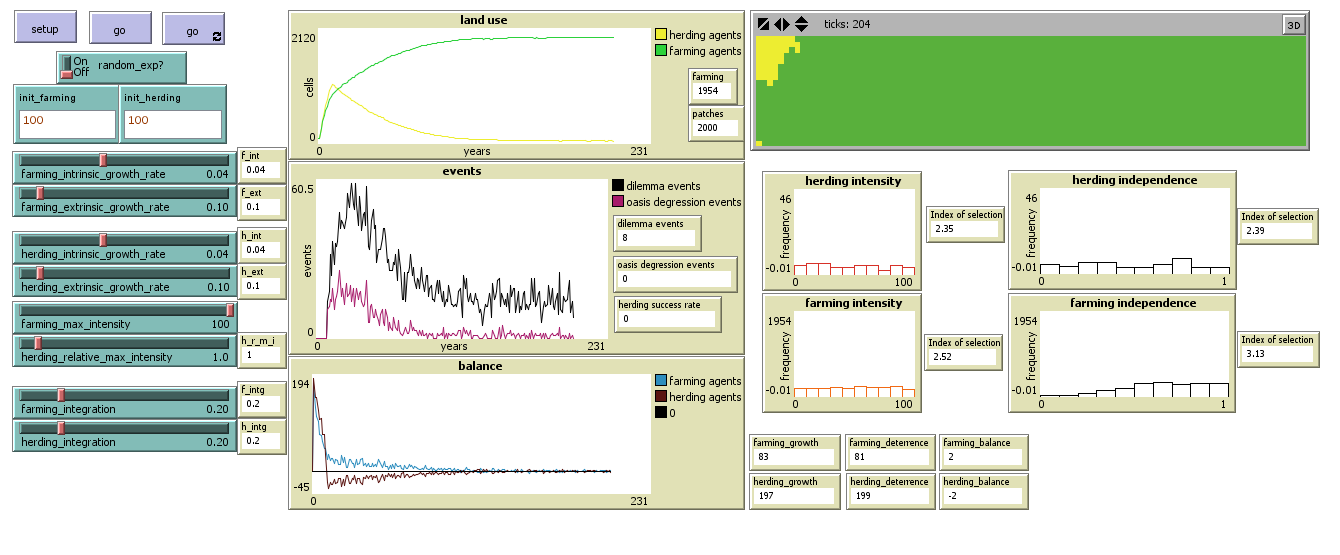Click the magenta oasis degression legend swatch
Viewport: 1340px width, 555px height.
click(618, 202)
